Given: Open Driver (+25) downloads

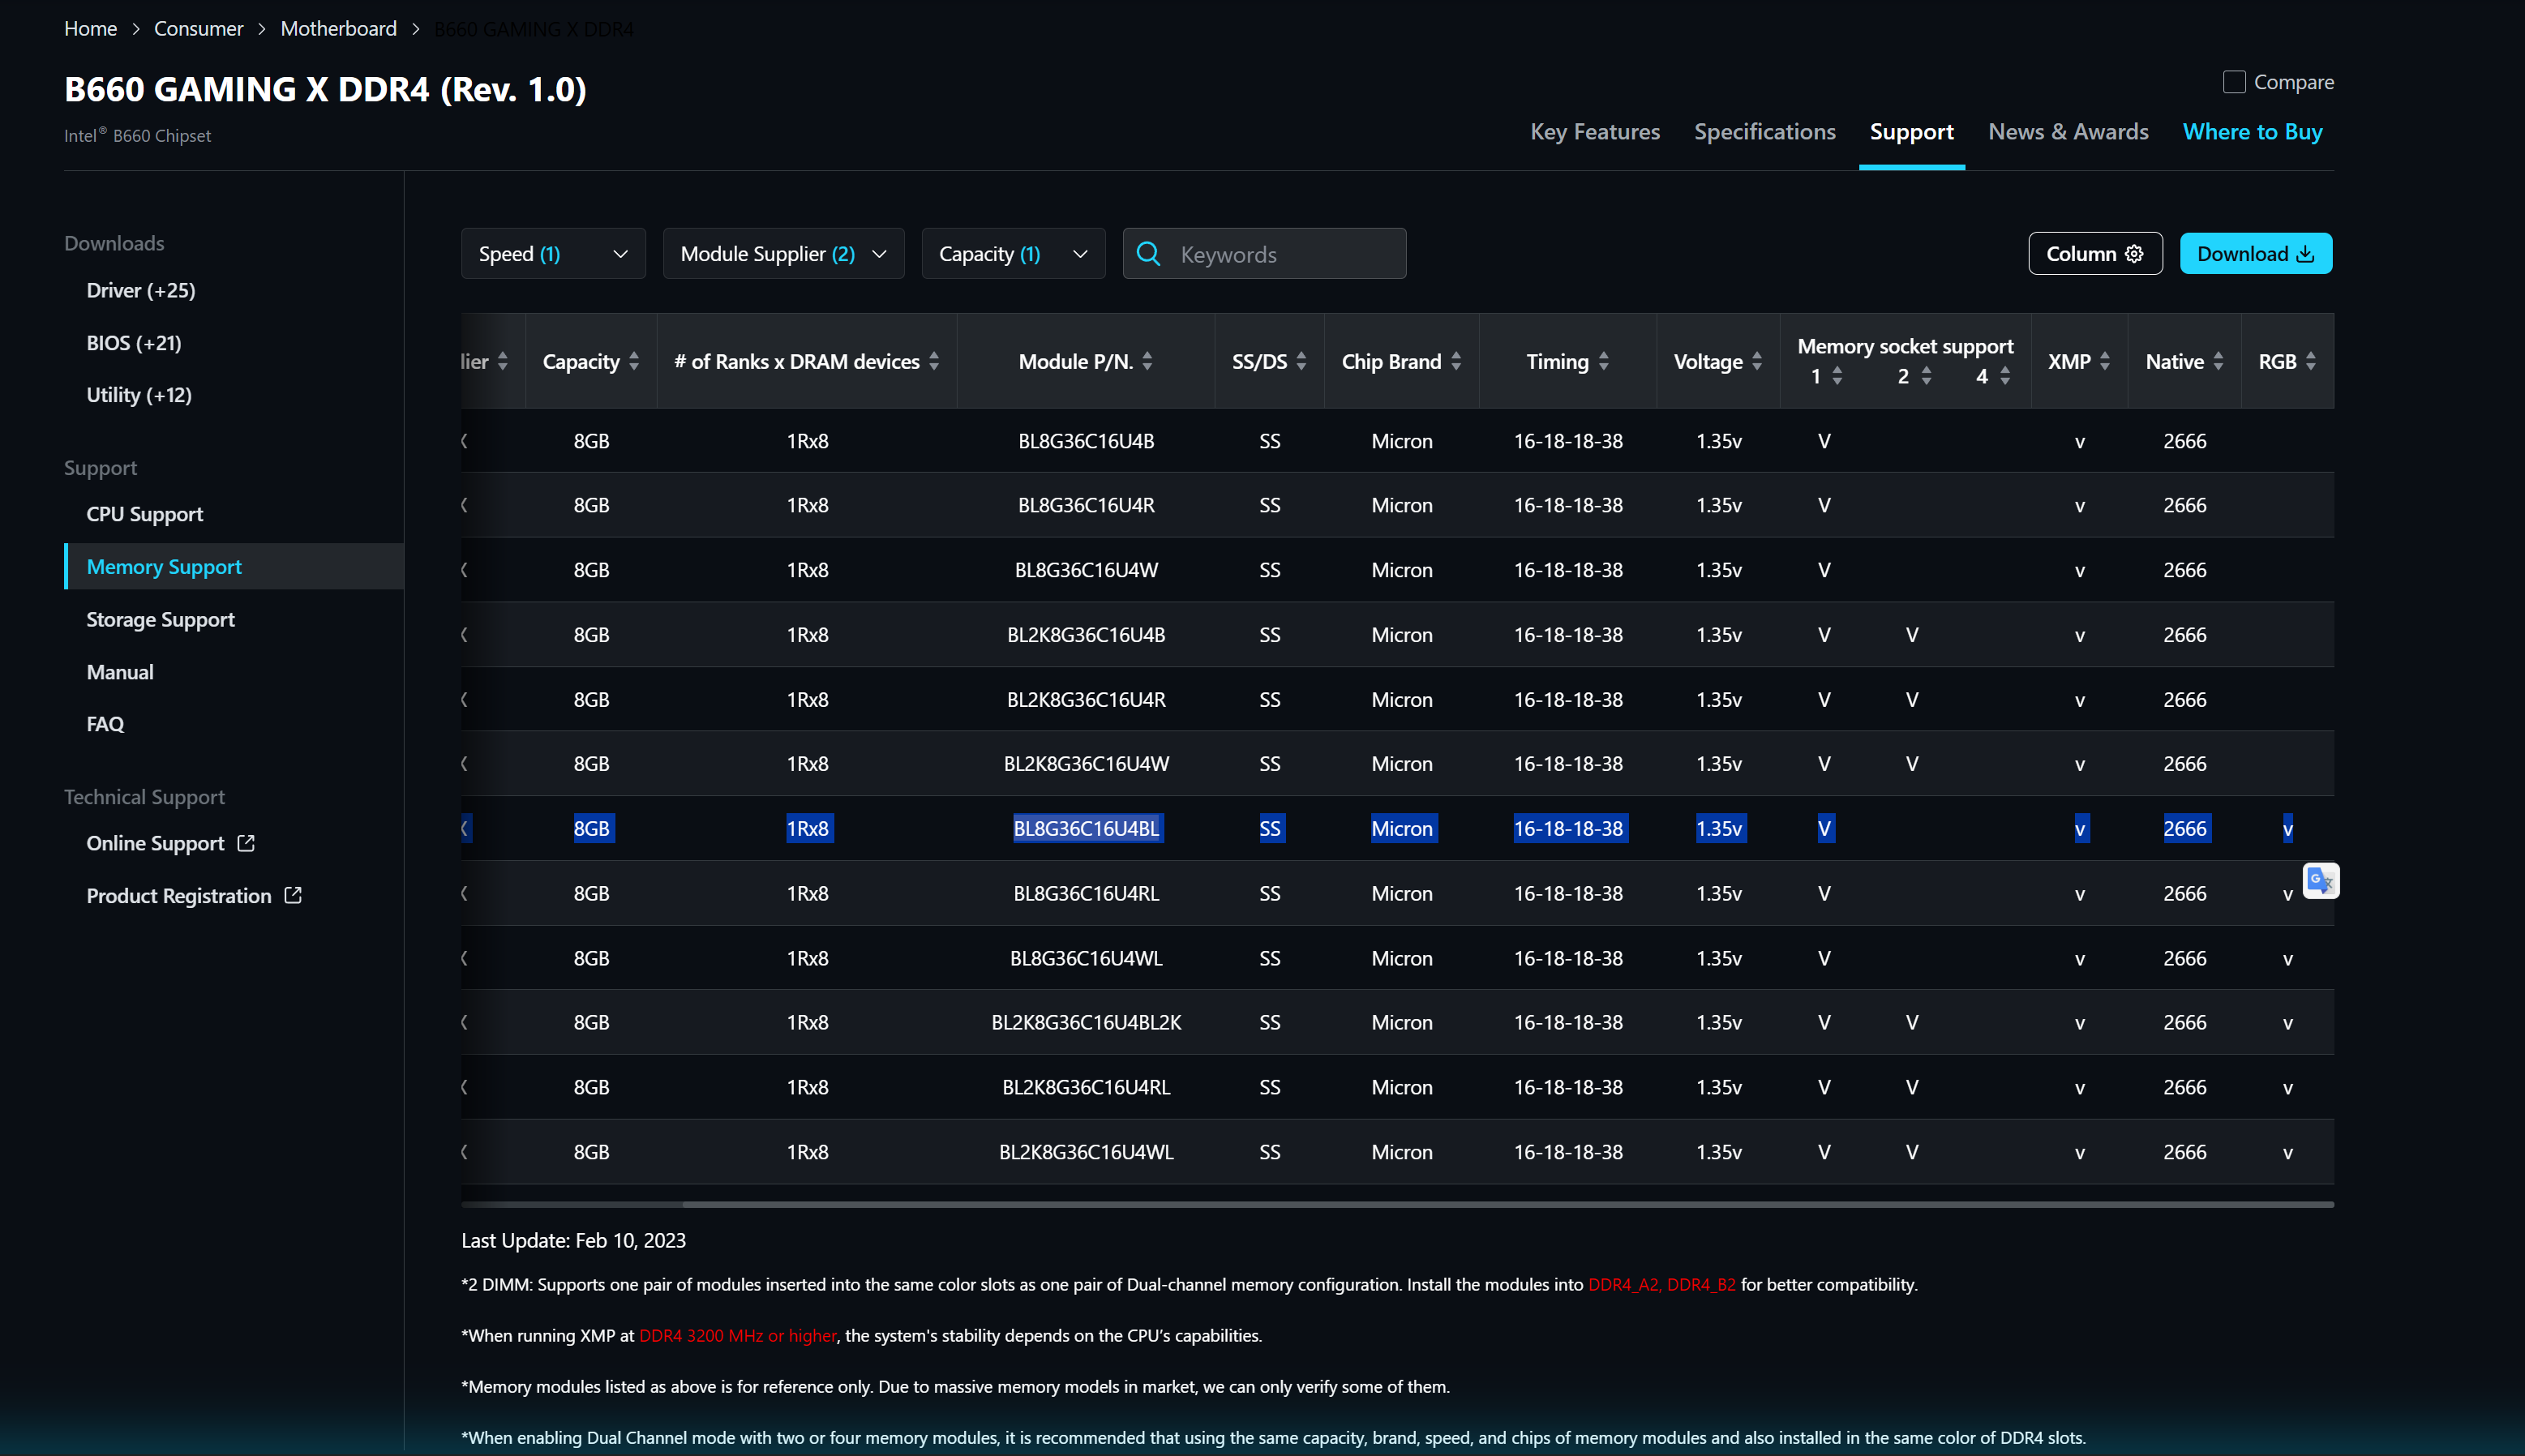Looking at the screenshot, I should pos(141,290).
